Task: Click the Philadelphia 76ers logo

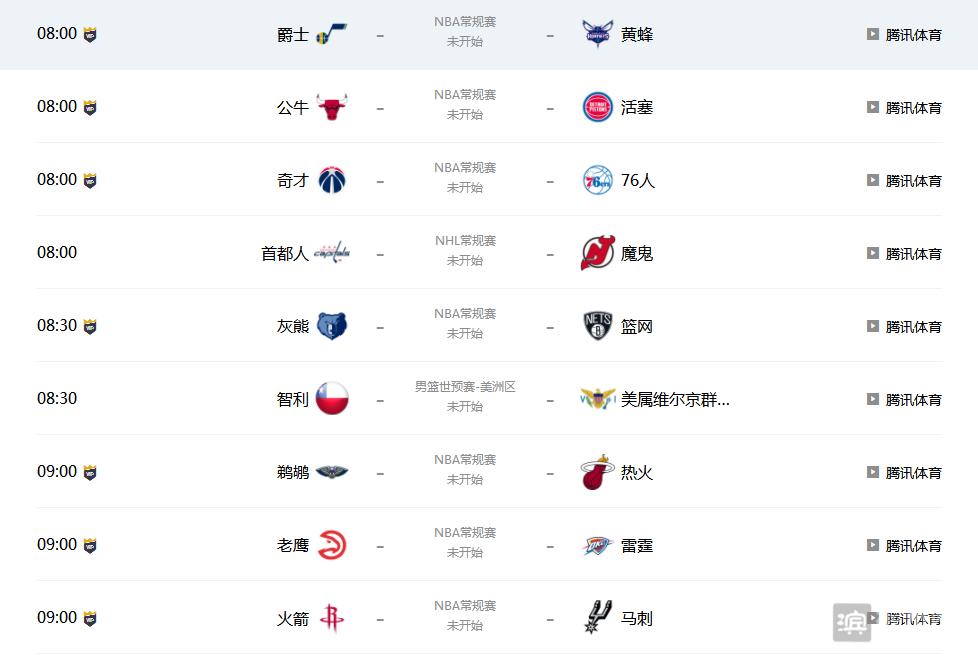Action: [598, 180]
